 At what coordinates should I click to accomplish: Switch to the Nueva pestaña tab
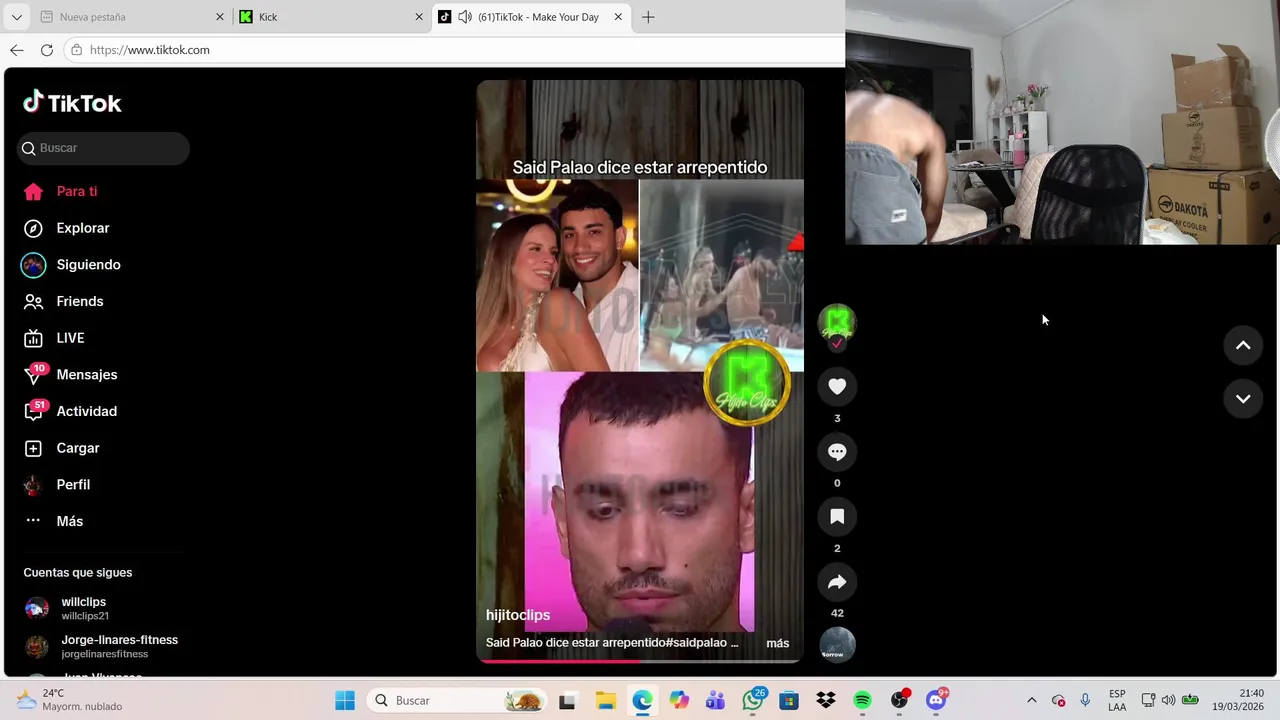[x=130, y=17]
